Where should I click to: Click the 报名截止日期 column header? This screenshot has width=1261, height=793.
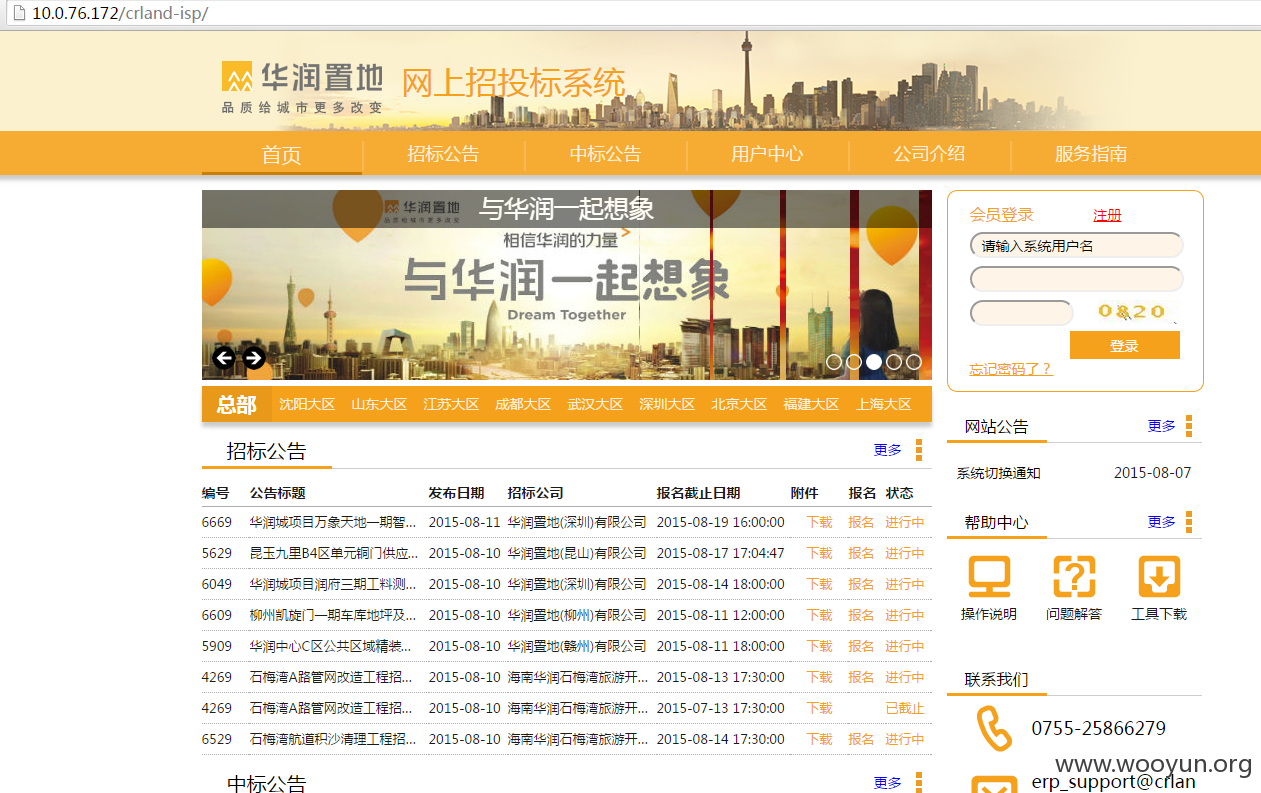tap(698, 493)
